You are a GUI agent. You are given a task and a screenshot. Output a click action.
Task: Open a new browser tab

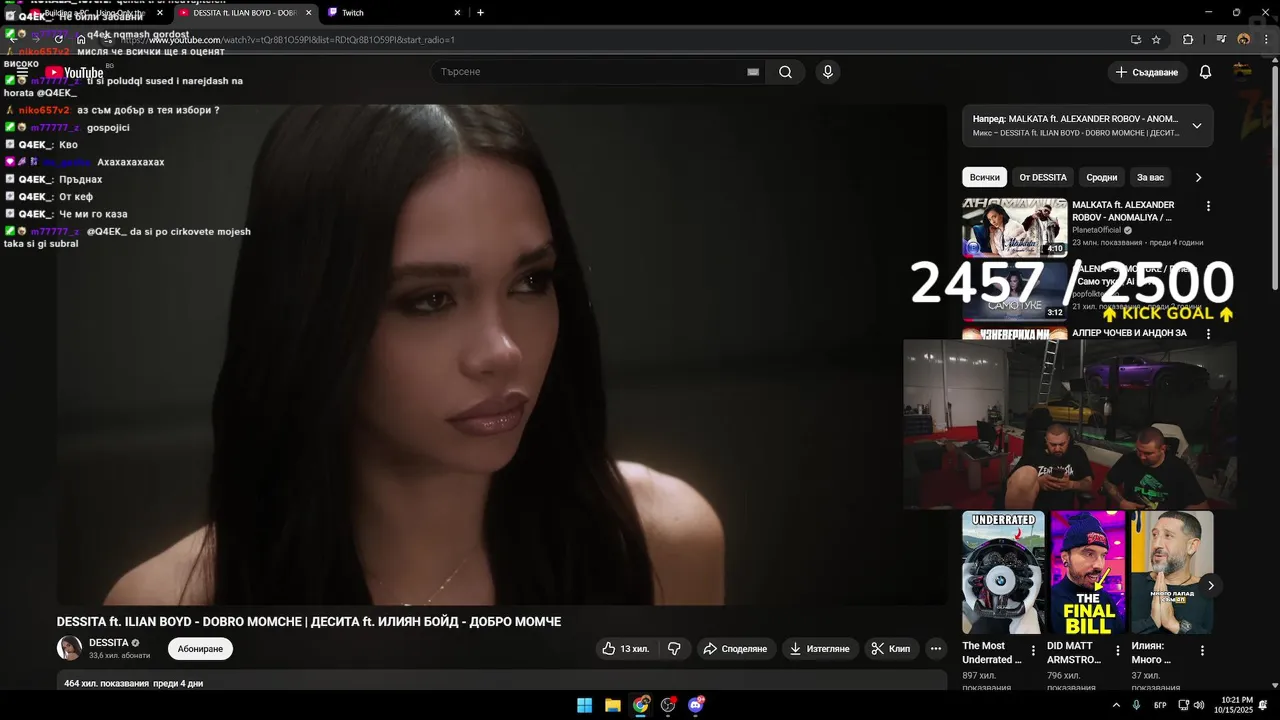pos(480,13)
